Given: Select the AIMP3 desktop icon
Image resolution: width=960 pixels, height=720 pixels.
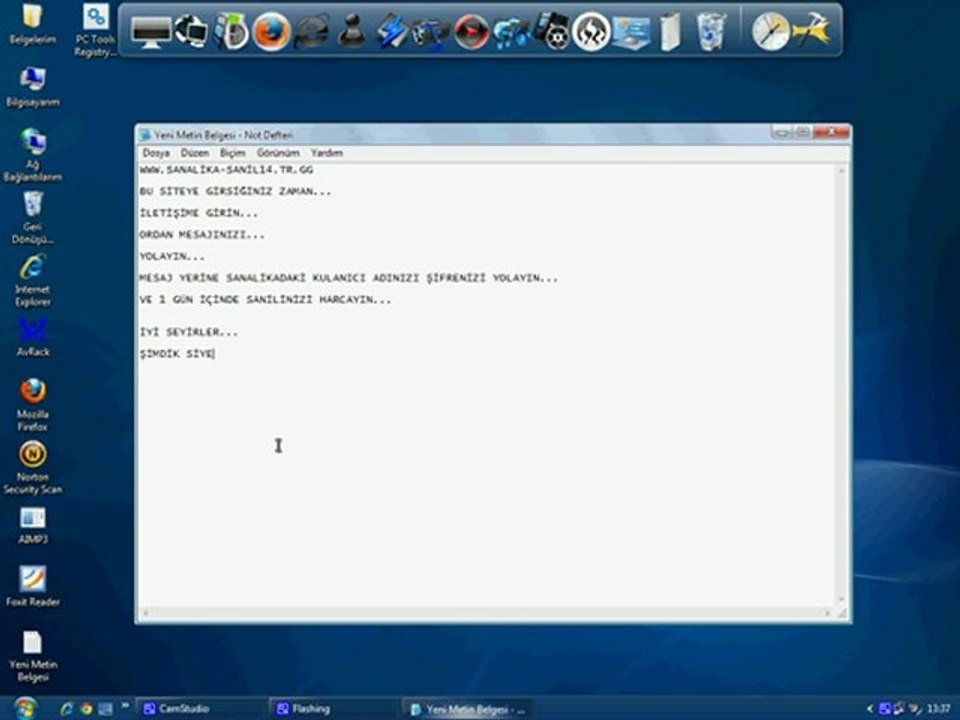Looking at the screenshot, I should click(x=32, y=525).
